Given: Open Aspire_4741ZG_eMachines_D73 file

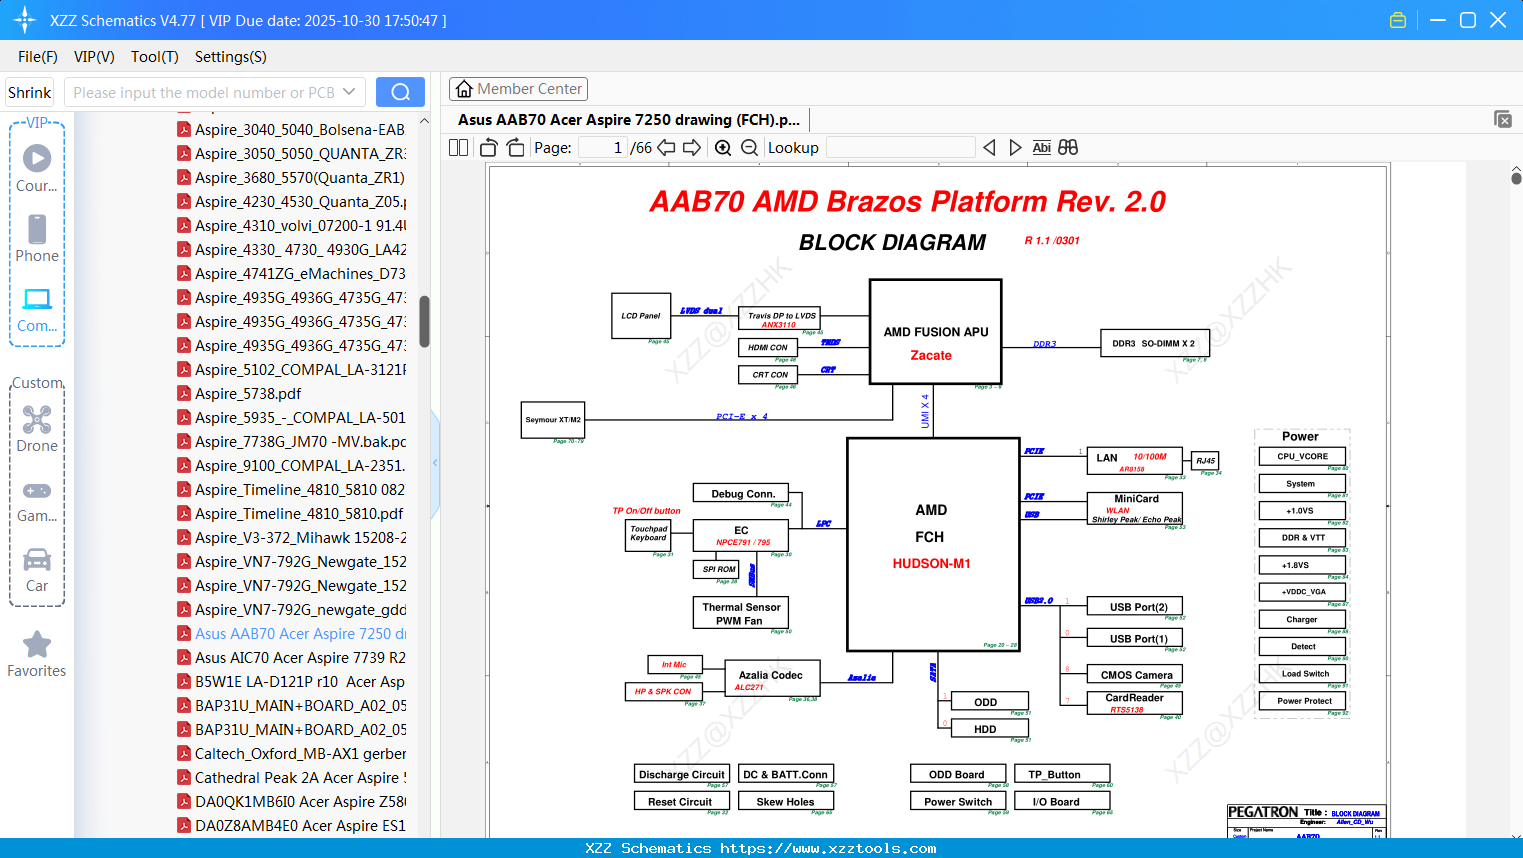Looking at the screenshot, I should pyautogui.click(x=291, y=273).
